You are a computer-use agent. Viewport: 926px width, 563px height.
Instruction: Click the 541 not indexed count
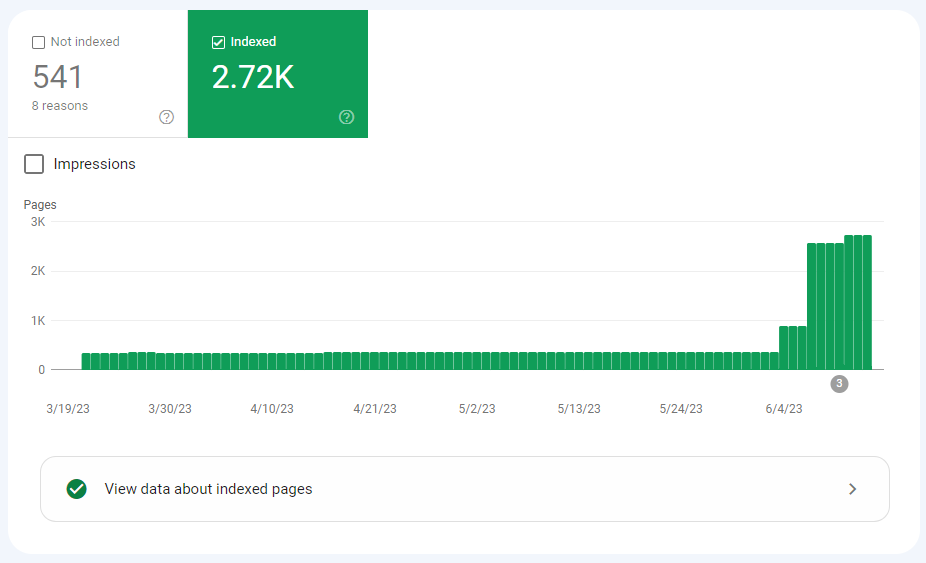(x=57, y=77)
